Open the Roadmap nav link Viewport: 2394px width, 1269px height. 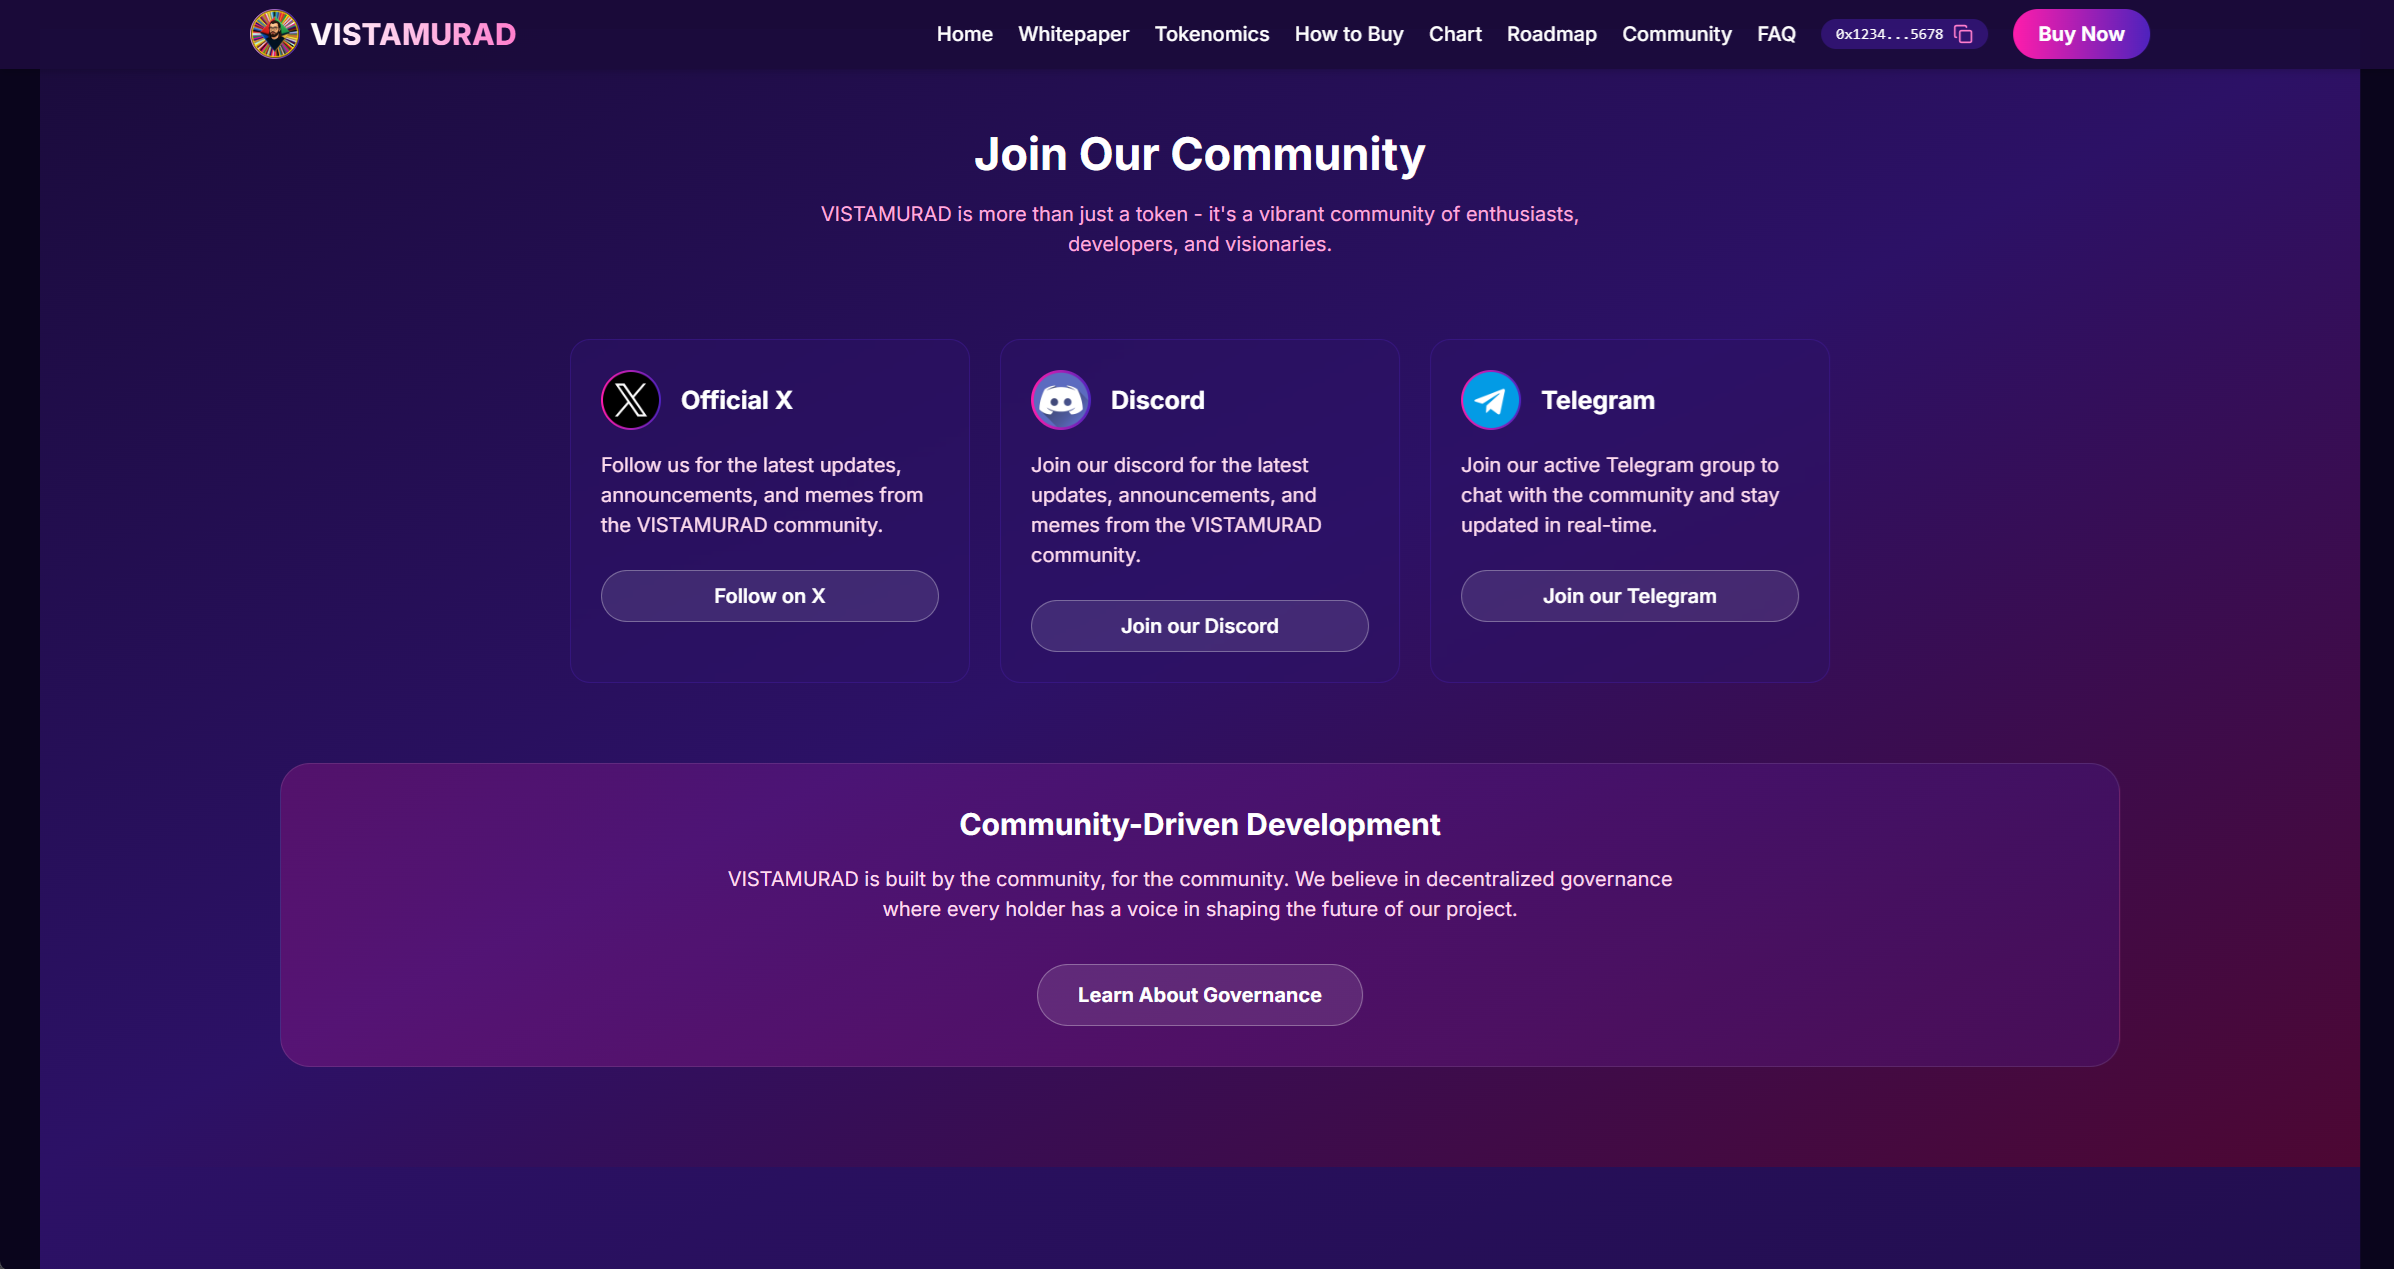[x=1551, y=34]
